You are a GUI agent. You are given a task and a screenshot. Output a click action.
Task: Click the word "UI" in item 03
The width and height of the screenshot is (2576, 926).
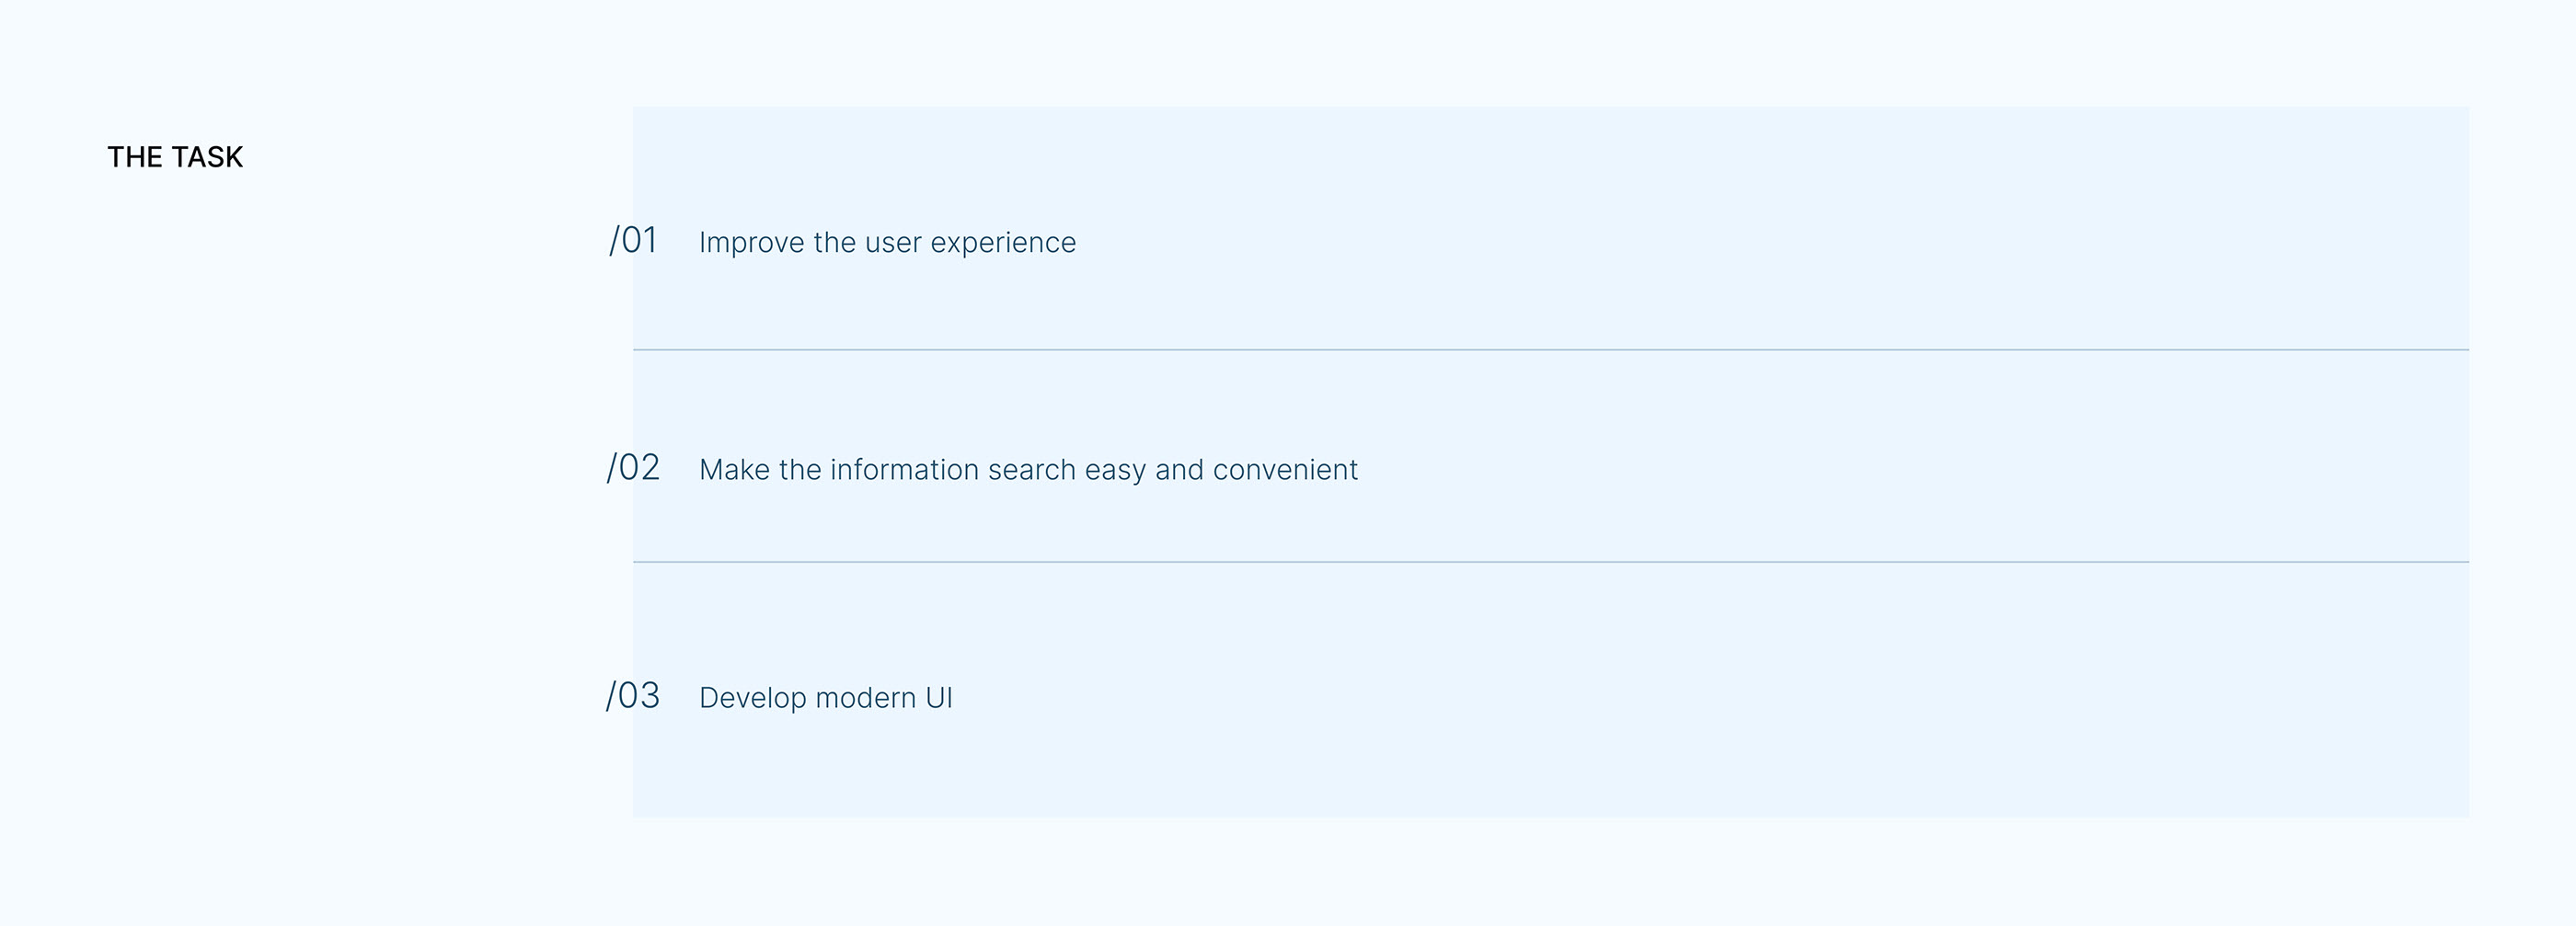point(939,698)
